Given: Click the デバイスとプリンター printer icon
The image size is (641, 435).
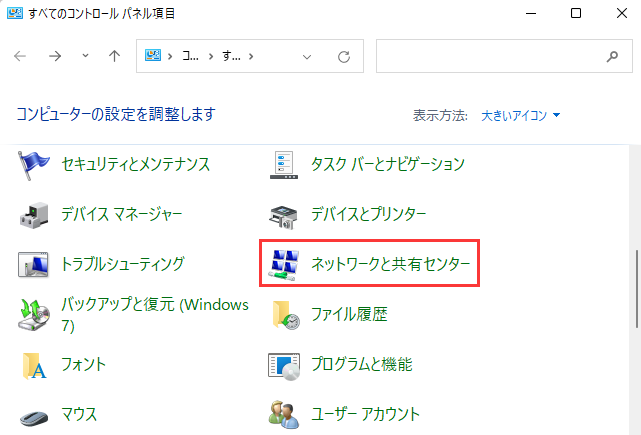Looking at the screenshot, I should [x=284, y=217].
